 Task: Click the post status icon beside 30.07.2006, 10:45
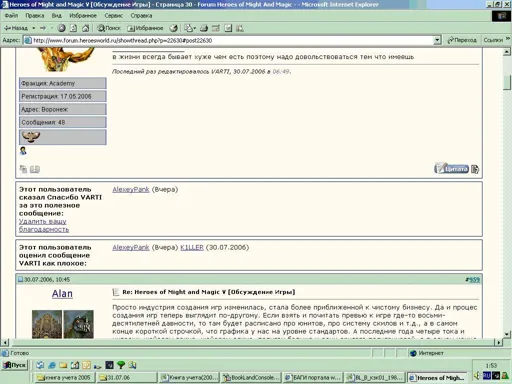pyautogui.click(x=20, y=279)
